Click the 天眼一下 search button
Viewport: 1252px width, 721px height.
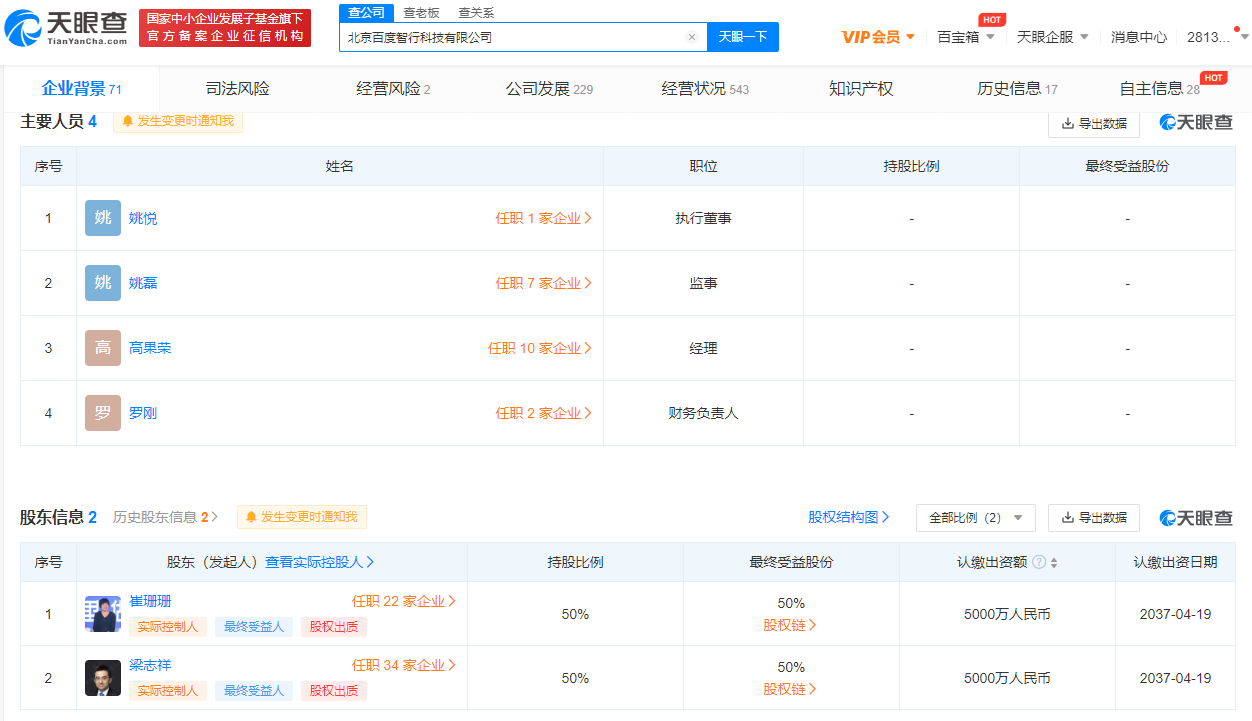click(x=743, y=37)
